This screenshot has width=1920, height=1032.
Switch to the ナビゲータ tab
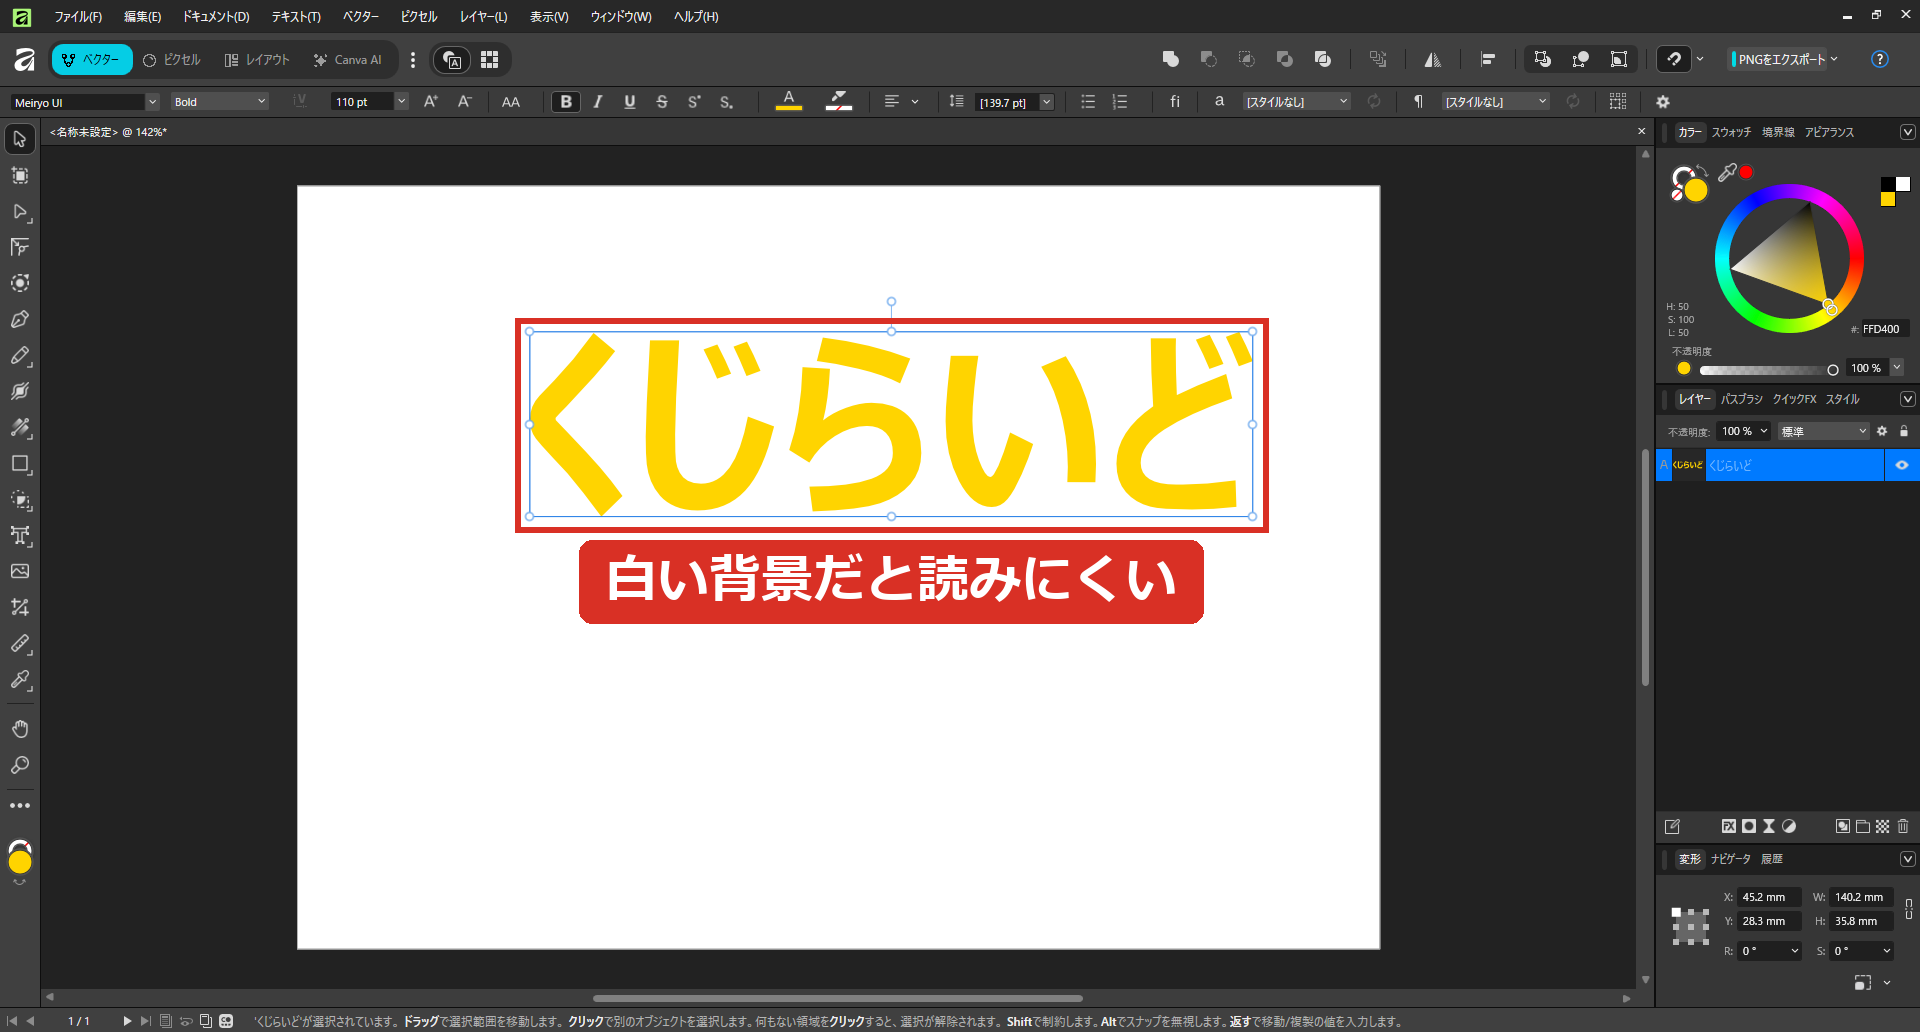coord(1731,859)
